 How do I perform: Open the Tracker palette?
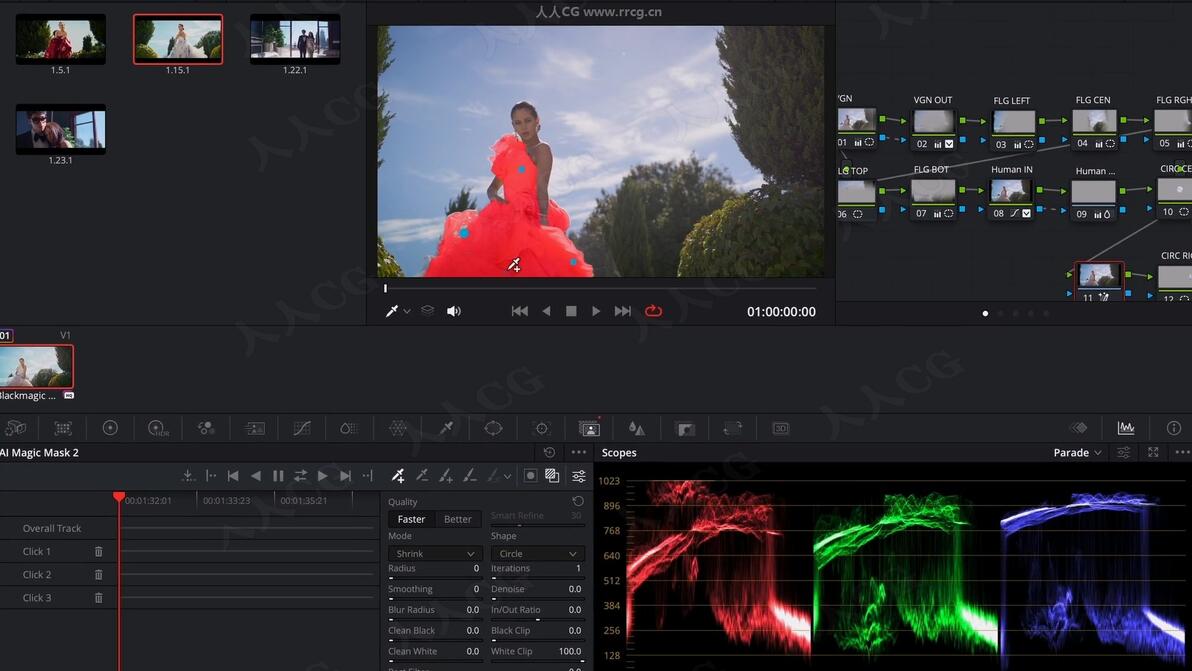click(541, 429)
